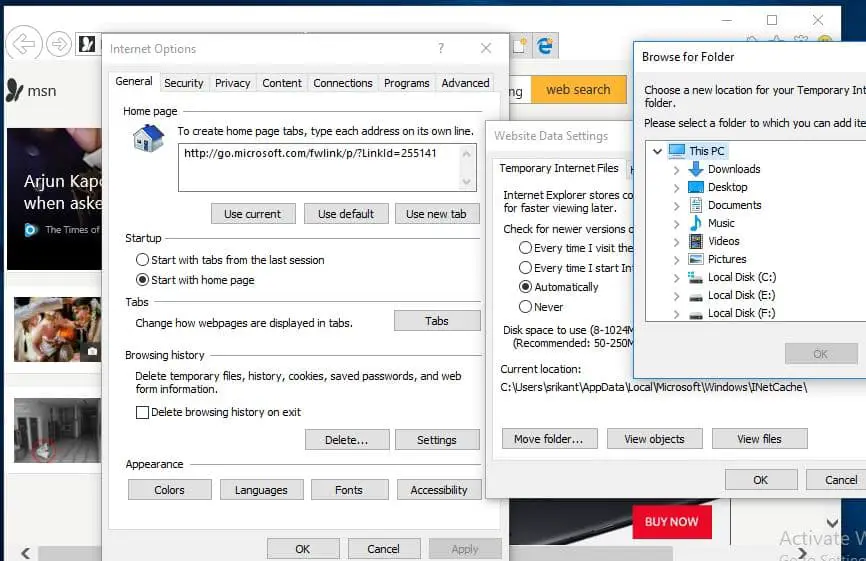Open Browsing history Settings button
This screenshot has width=866, height=561.
pyautogui.click(x=436, y=440)
